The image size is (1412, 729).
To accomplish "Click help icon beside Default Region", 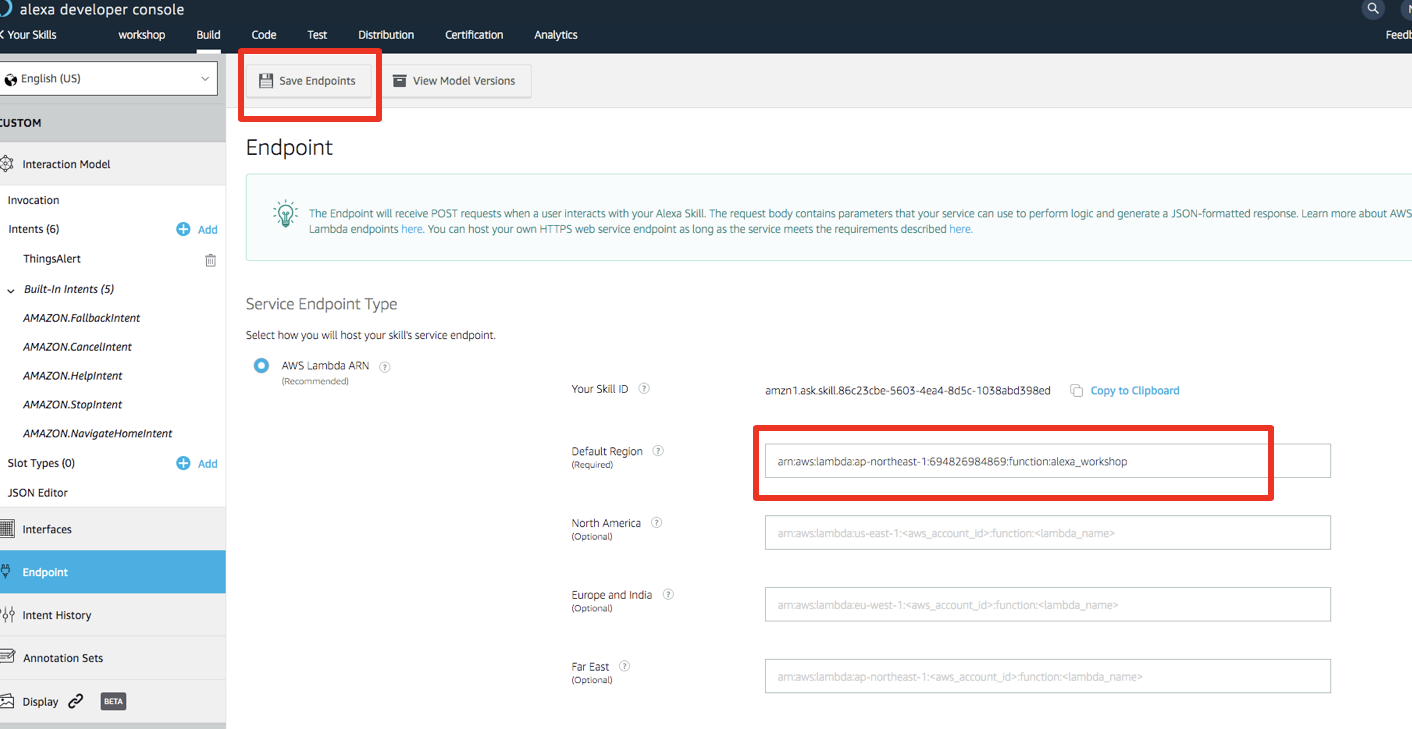I will pos(658,451).
